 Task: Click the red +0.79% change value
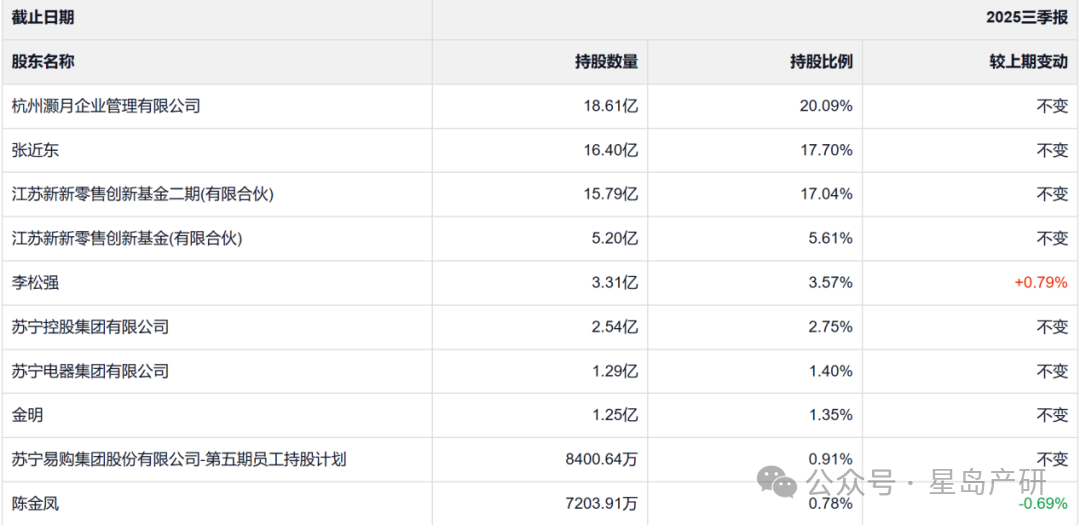pos(1041,283)
